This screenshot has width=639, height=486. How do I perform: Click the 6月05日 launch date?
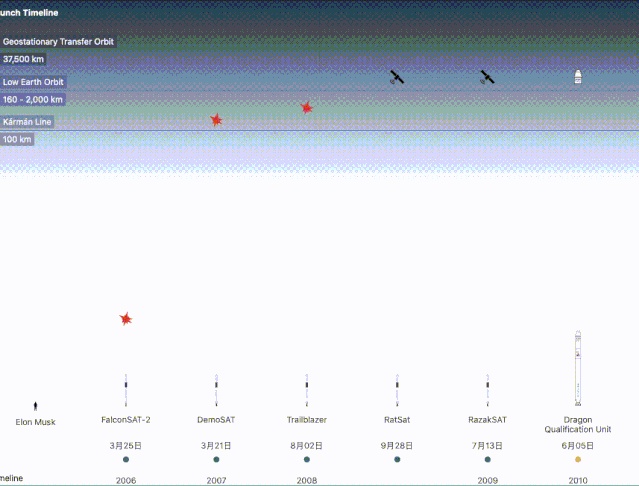[x=578, y=446]
